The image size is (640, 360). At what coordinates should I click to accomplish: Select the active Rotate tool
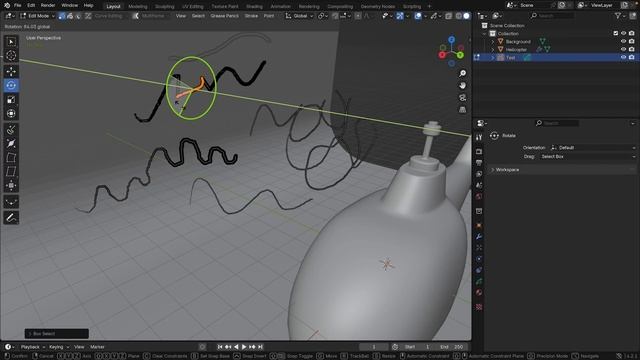click(x=11, y=85)
